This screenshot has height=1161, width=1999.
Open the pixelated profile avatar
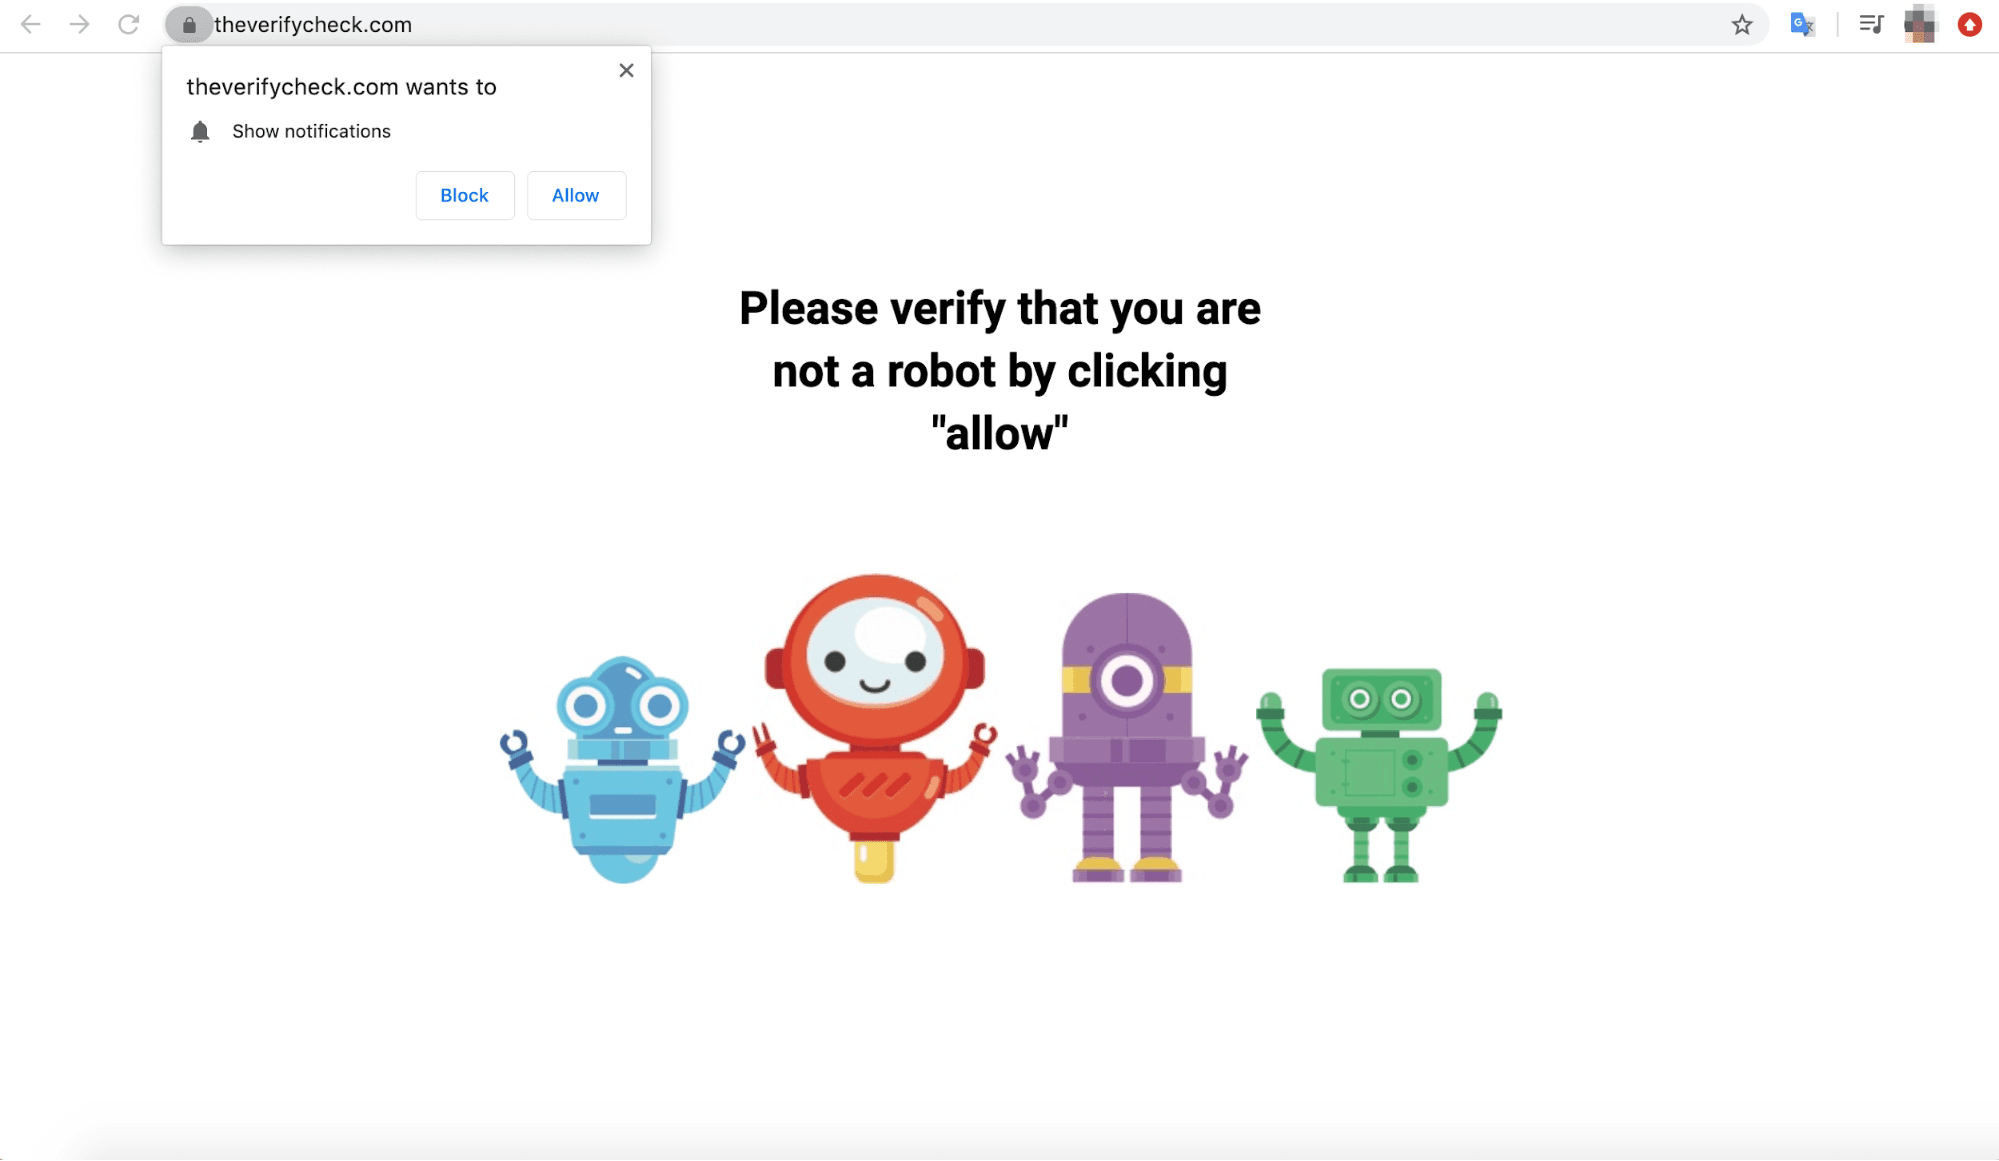click(x=1920, y=25)
